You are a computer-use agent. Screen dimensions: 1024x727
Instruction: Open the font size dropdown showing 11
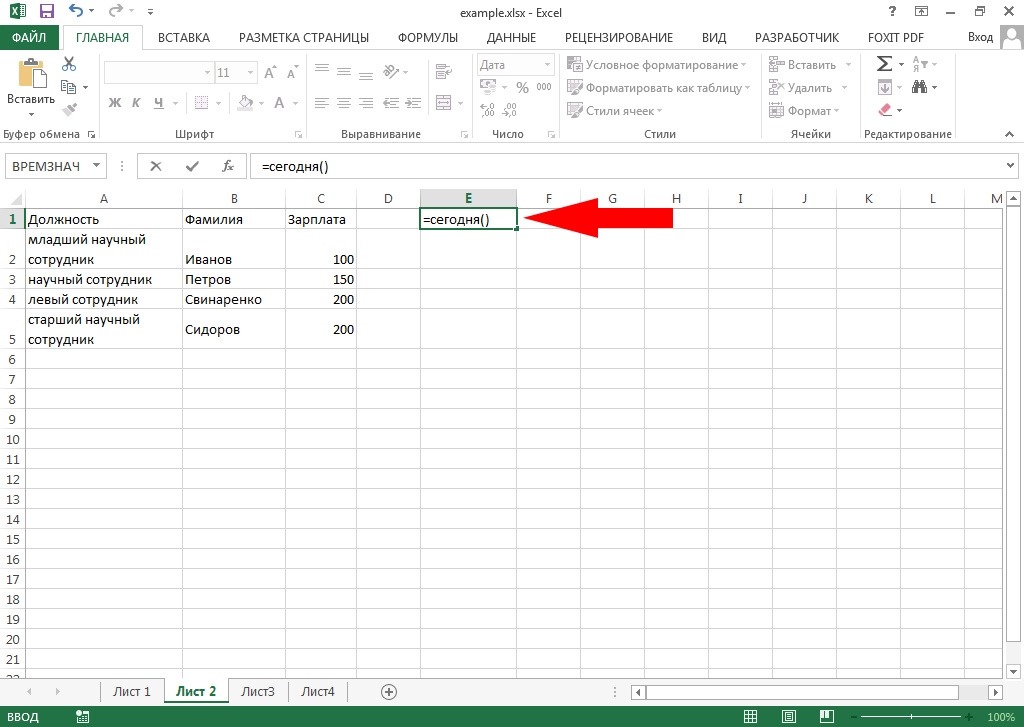(236, 73)
